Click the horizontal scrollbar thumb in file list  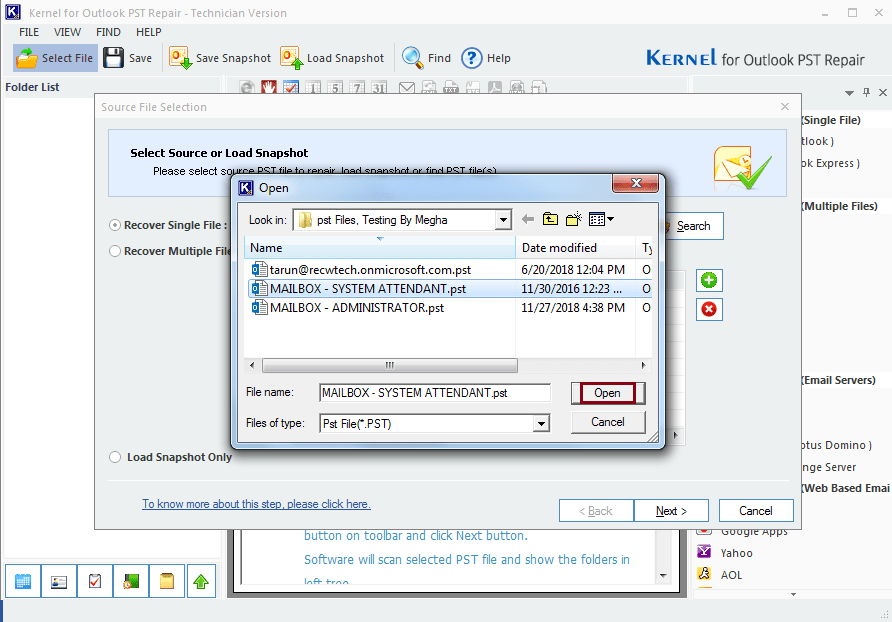390,365
